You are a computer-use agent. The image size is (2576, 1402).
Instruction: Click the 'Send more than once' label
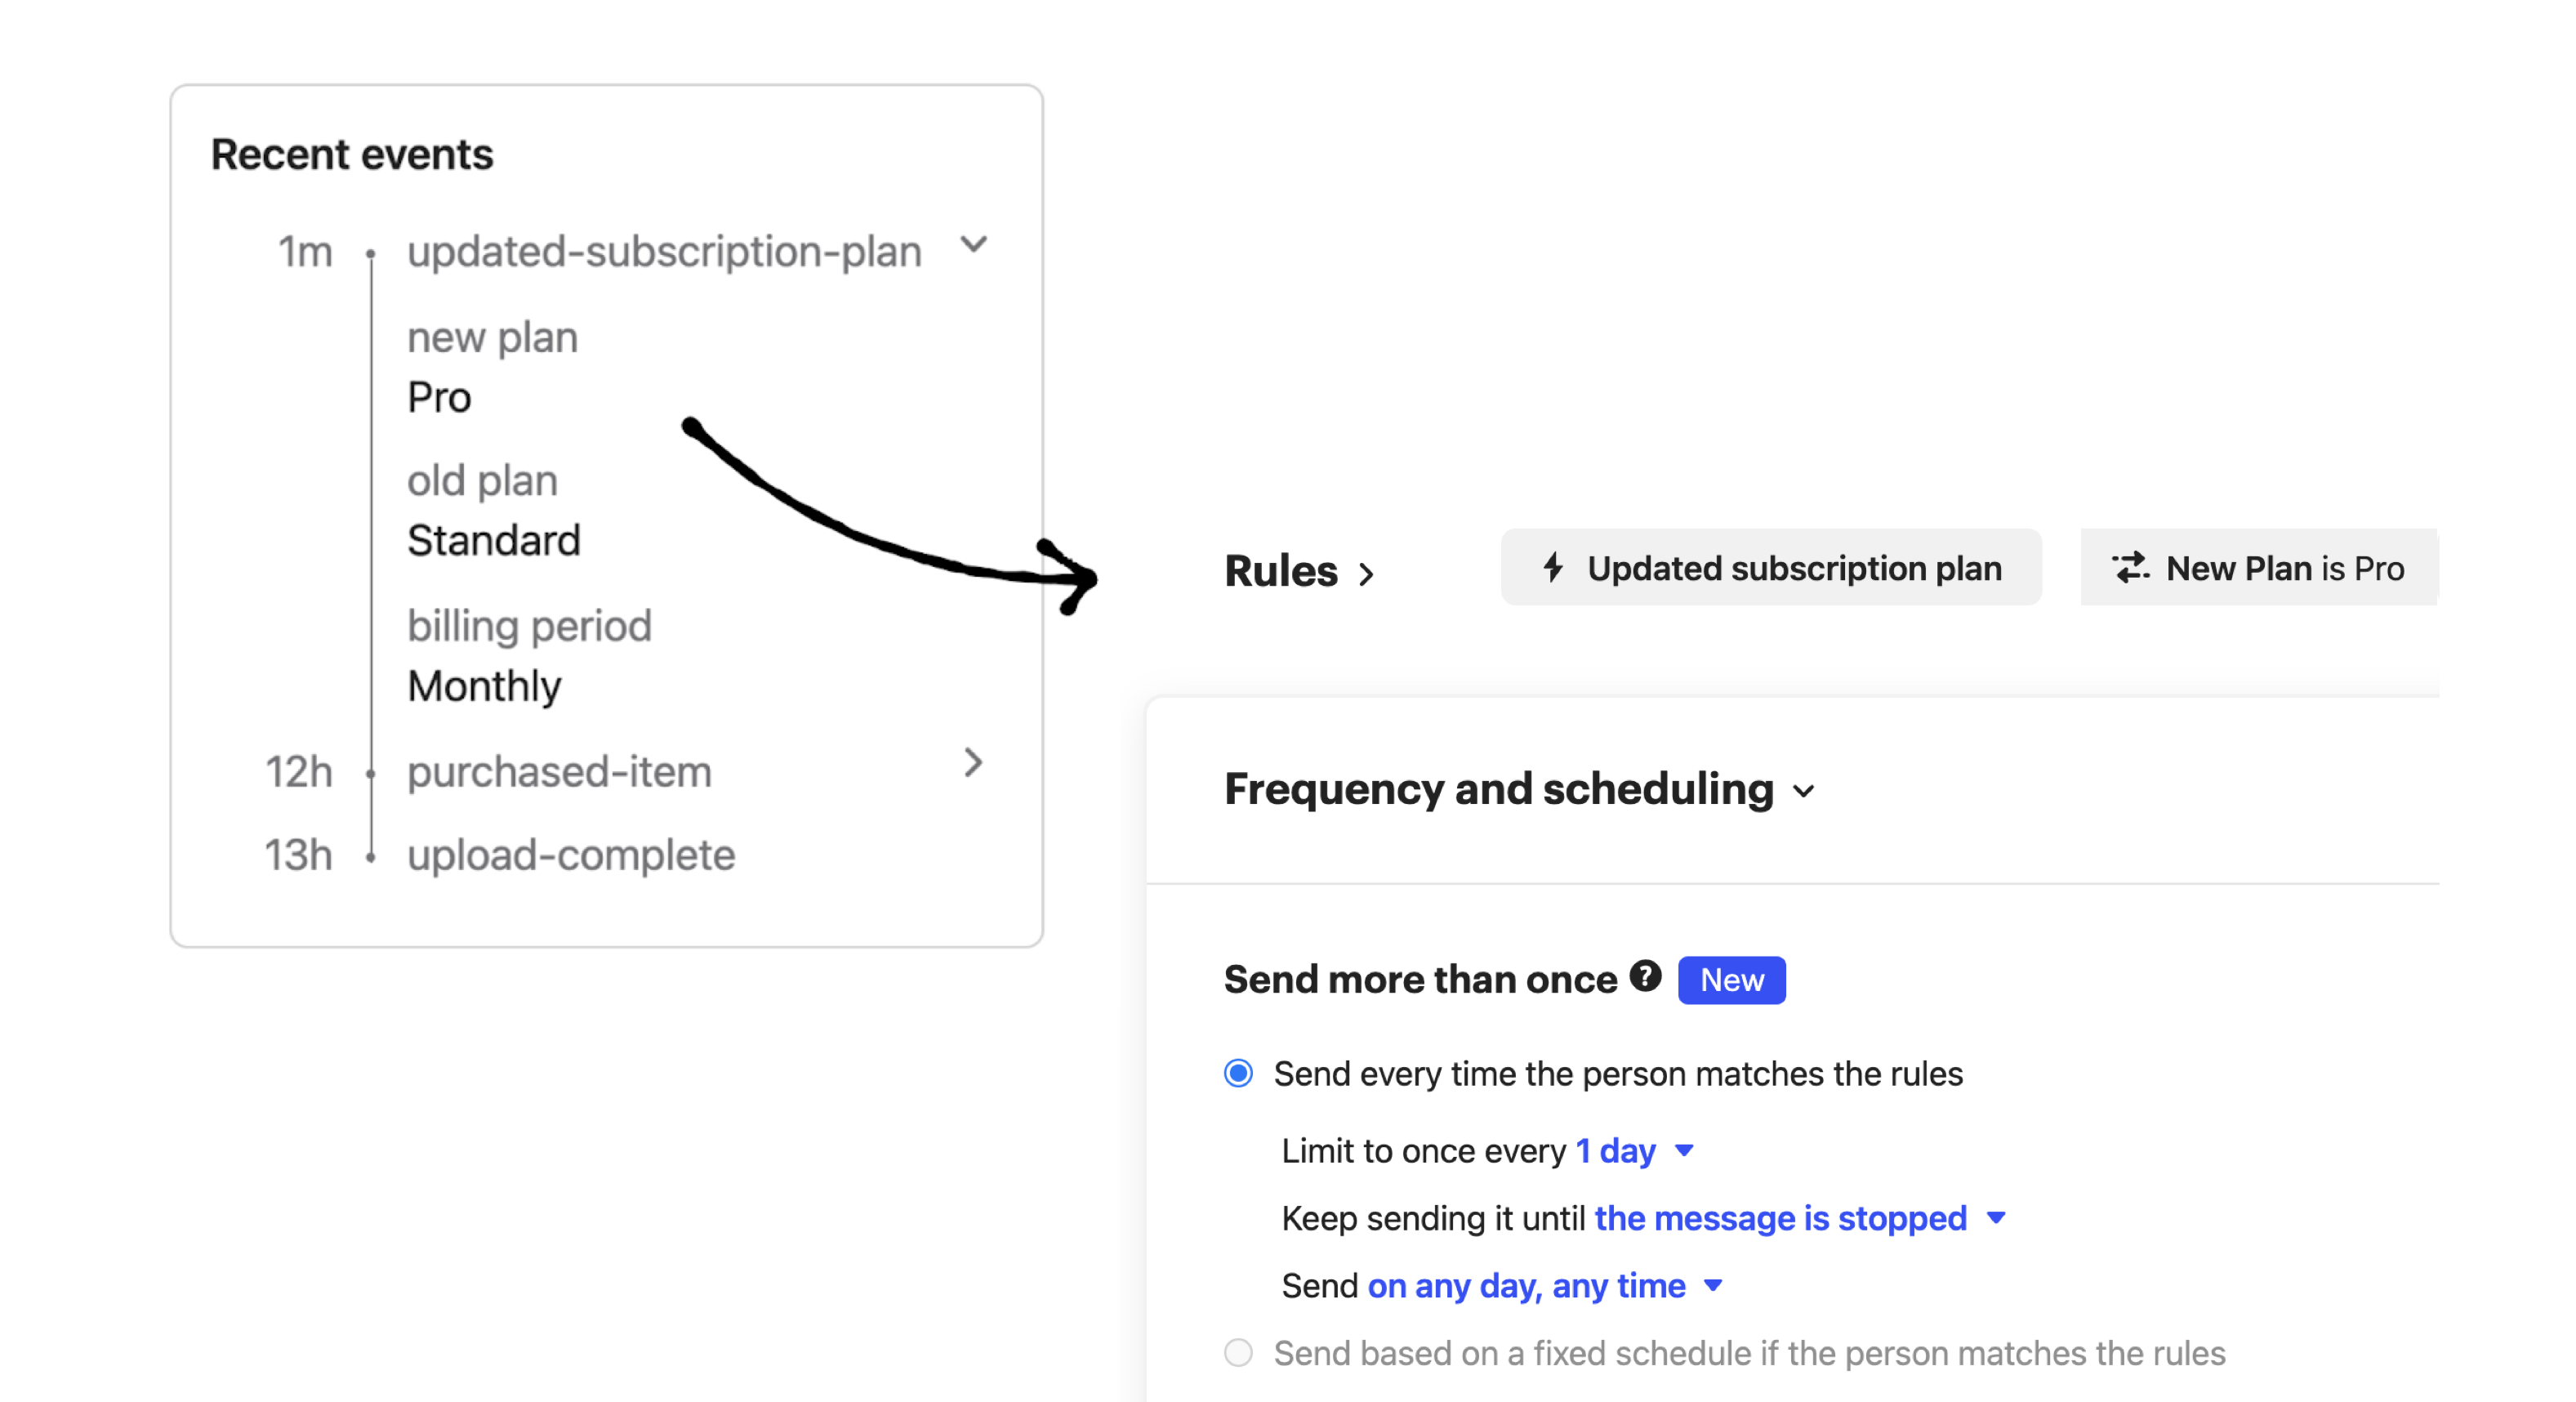(x=1420, y=979)
